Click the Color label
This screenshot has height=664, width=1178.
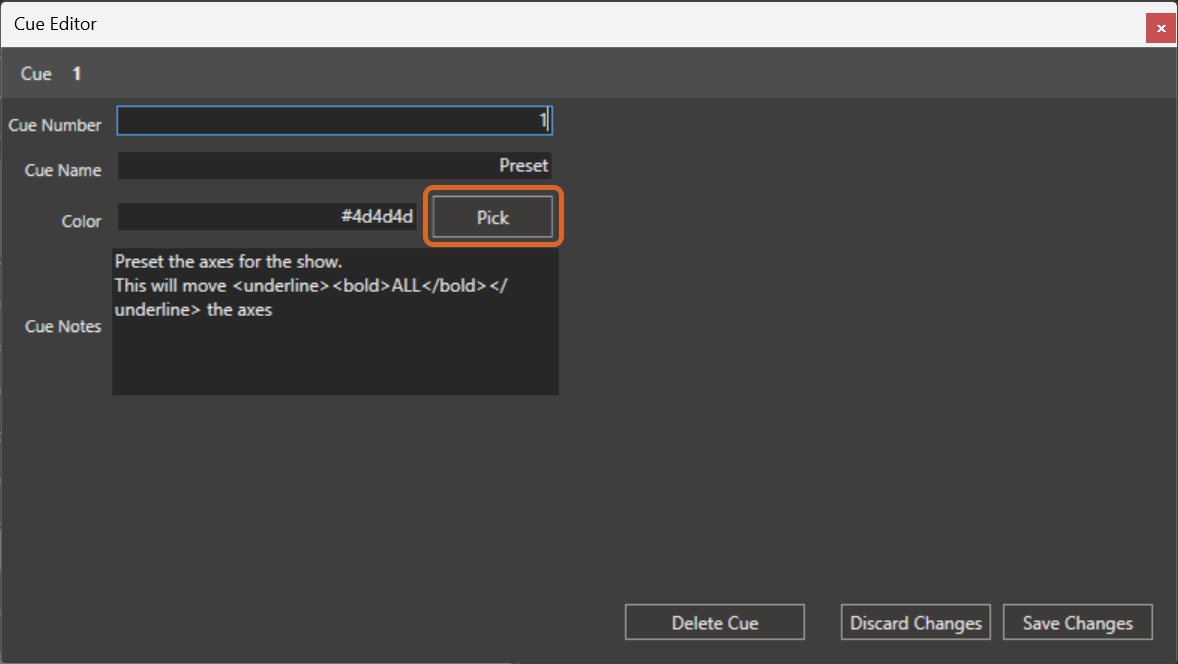[x=81, y=222]
